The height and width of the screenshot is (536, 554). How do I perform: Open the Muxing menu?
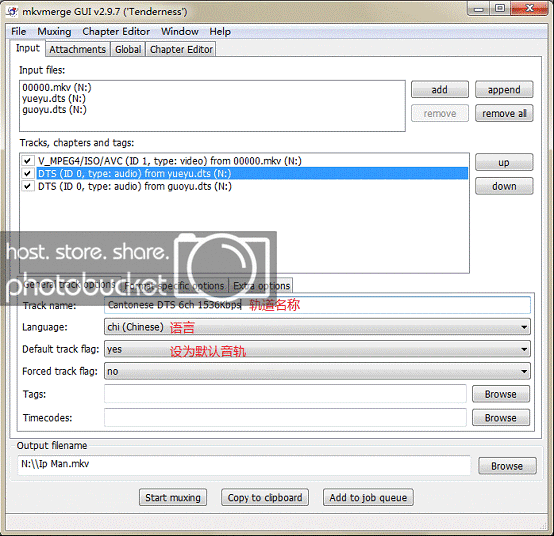pos(54,31)
